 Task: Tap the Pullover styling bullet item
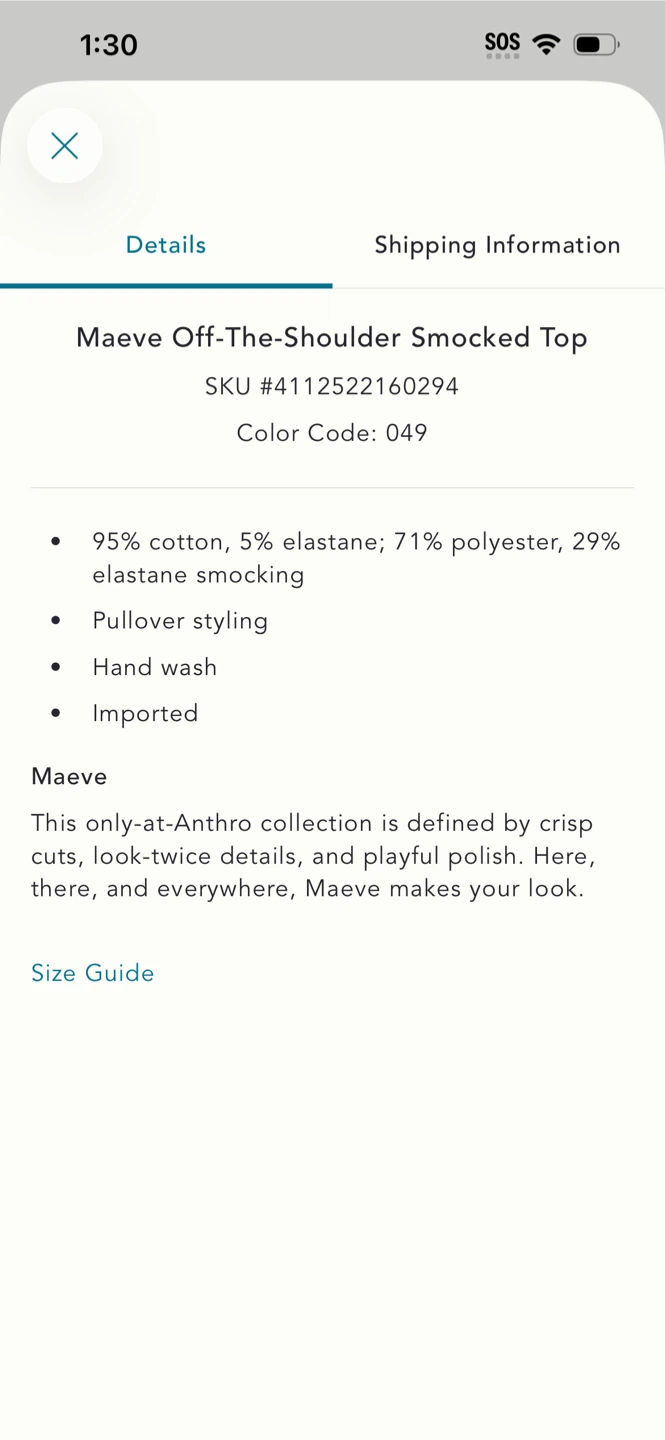coord(180,621)
